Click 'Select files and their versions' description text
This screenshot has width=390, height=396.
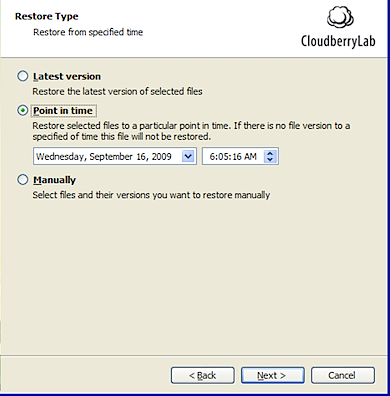[x=151, y=195]
